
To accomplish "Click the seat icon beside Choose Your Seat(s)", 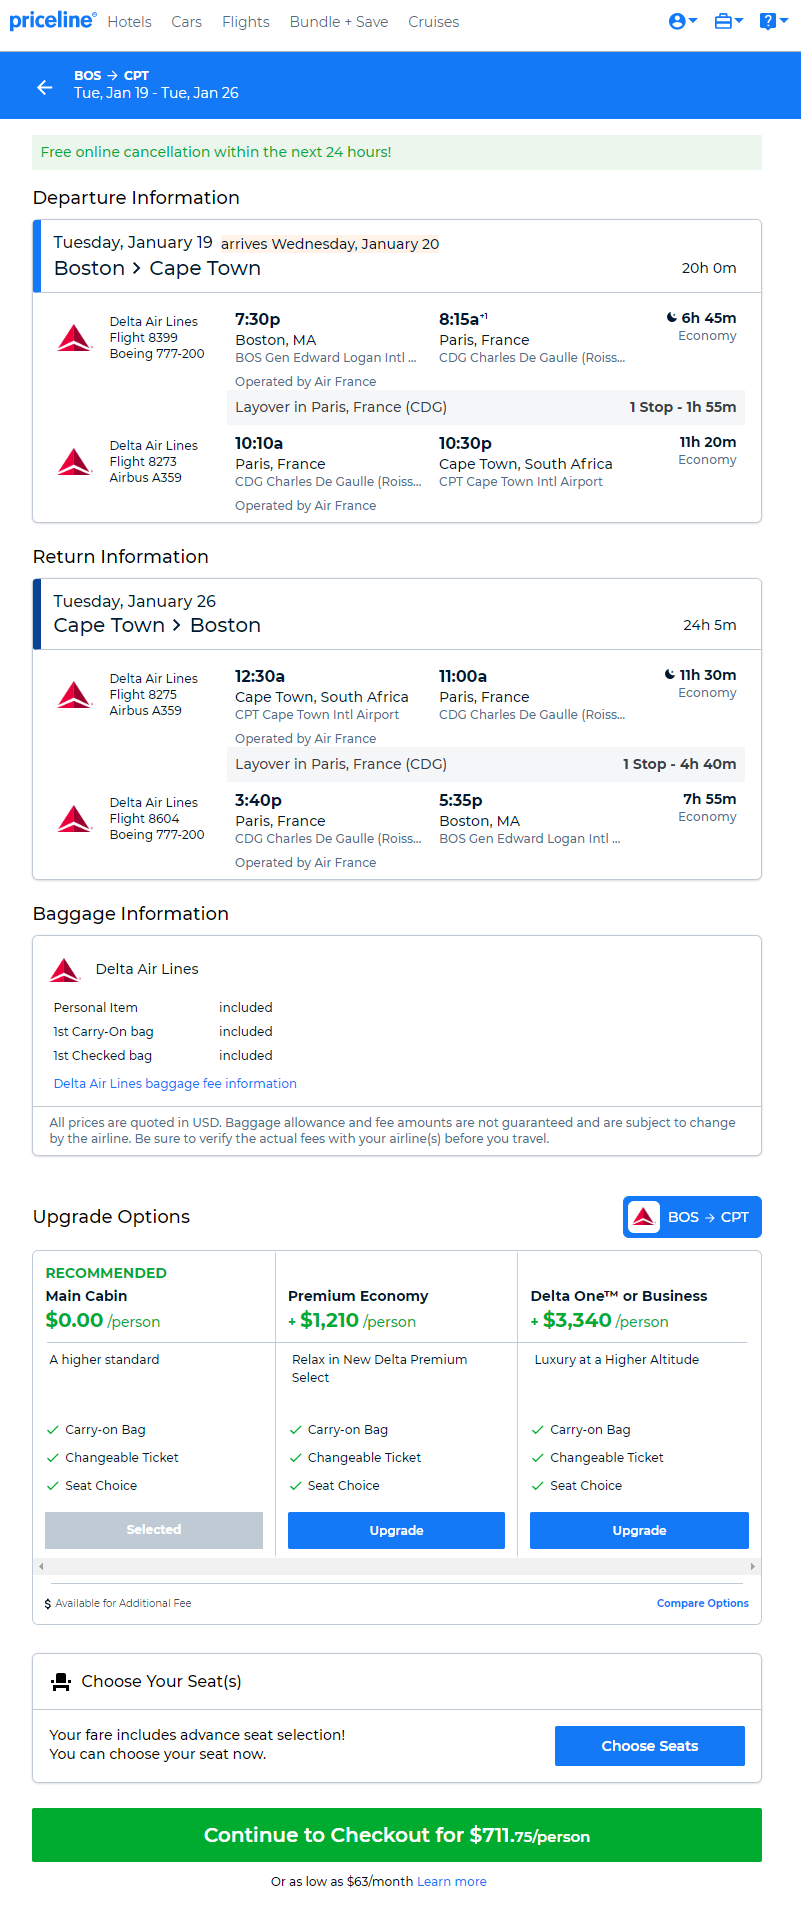I will [61, 1682].
